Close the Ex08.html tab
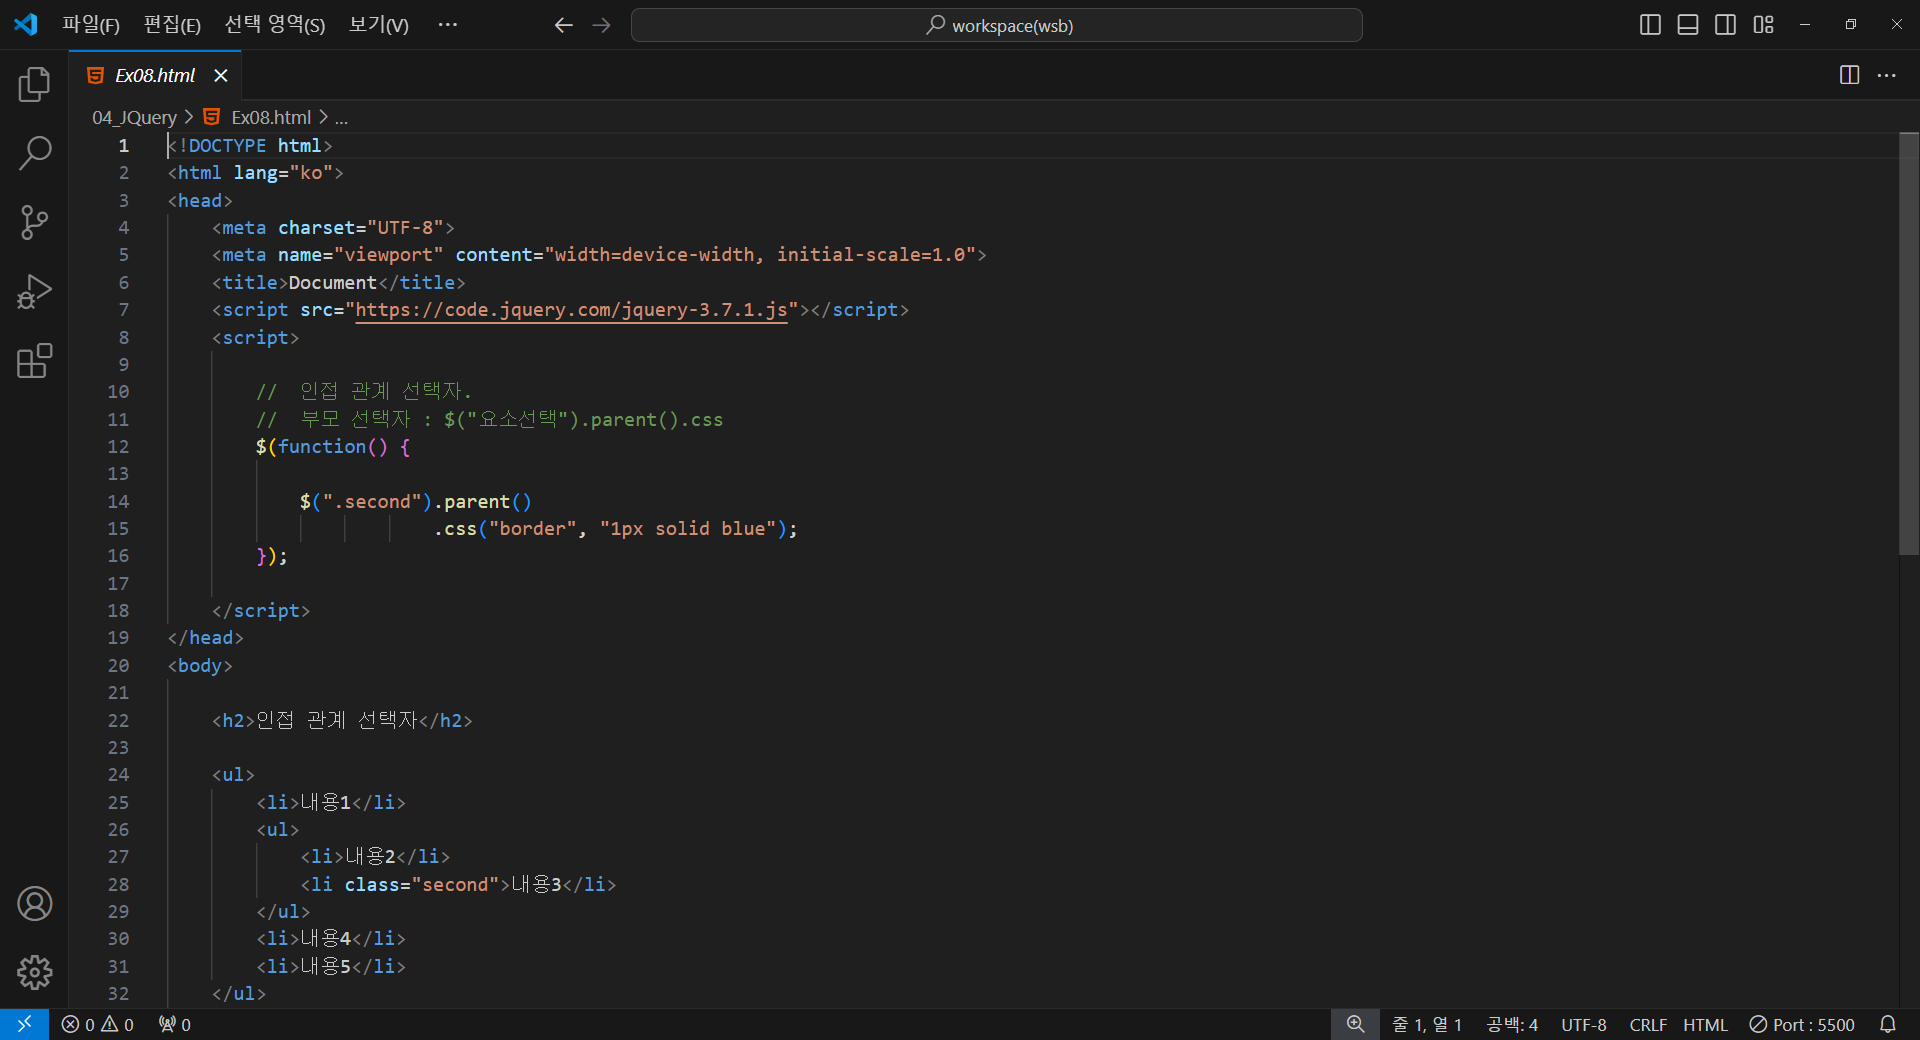The image size is (1920, 1040). point(221,75)
